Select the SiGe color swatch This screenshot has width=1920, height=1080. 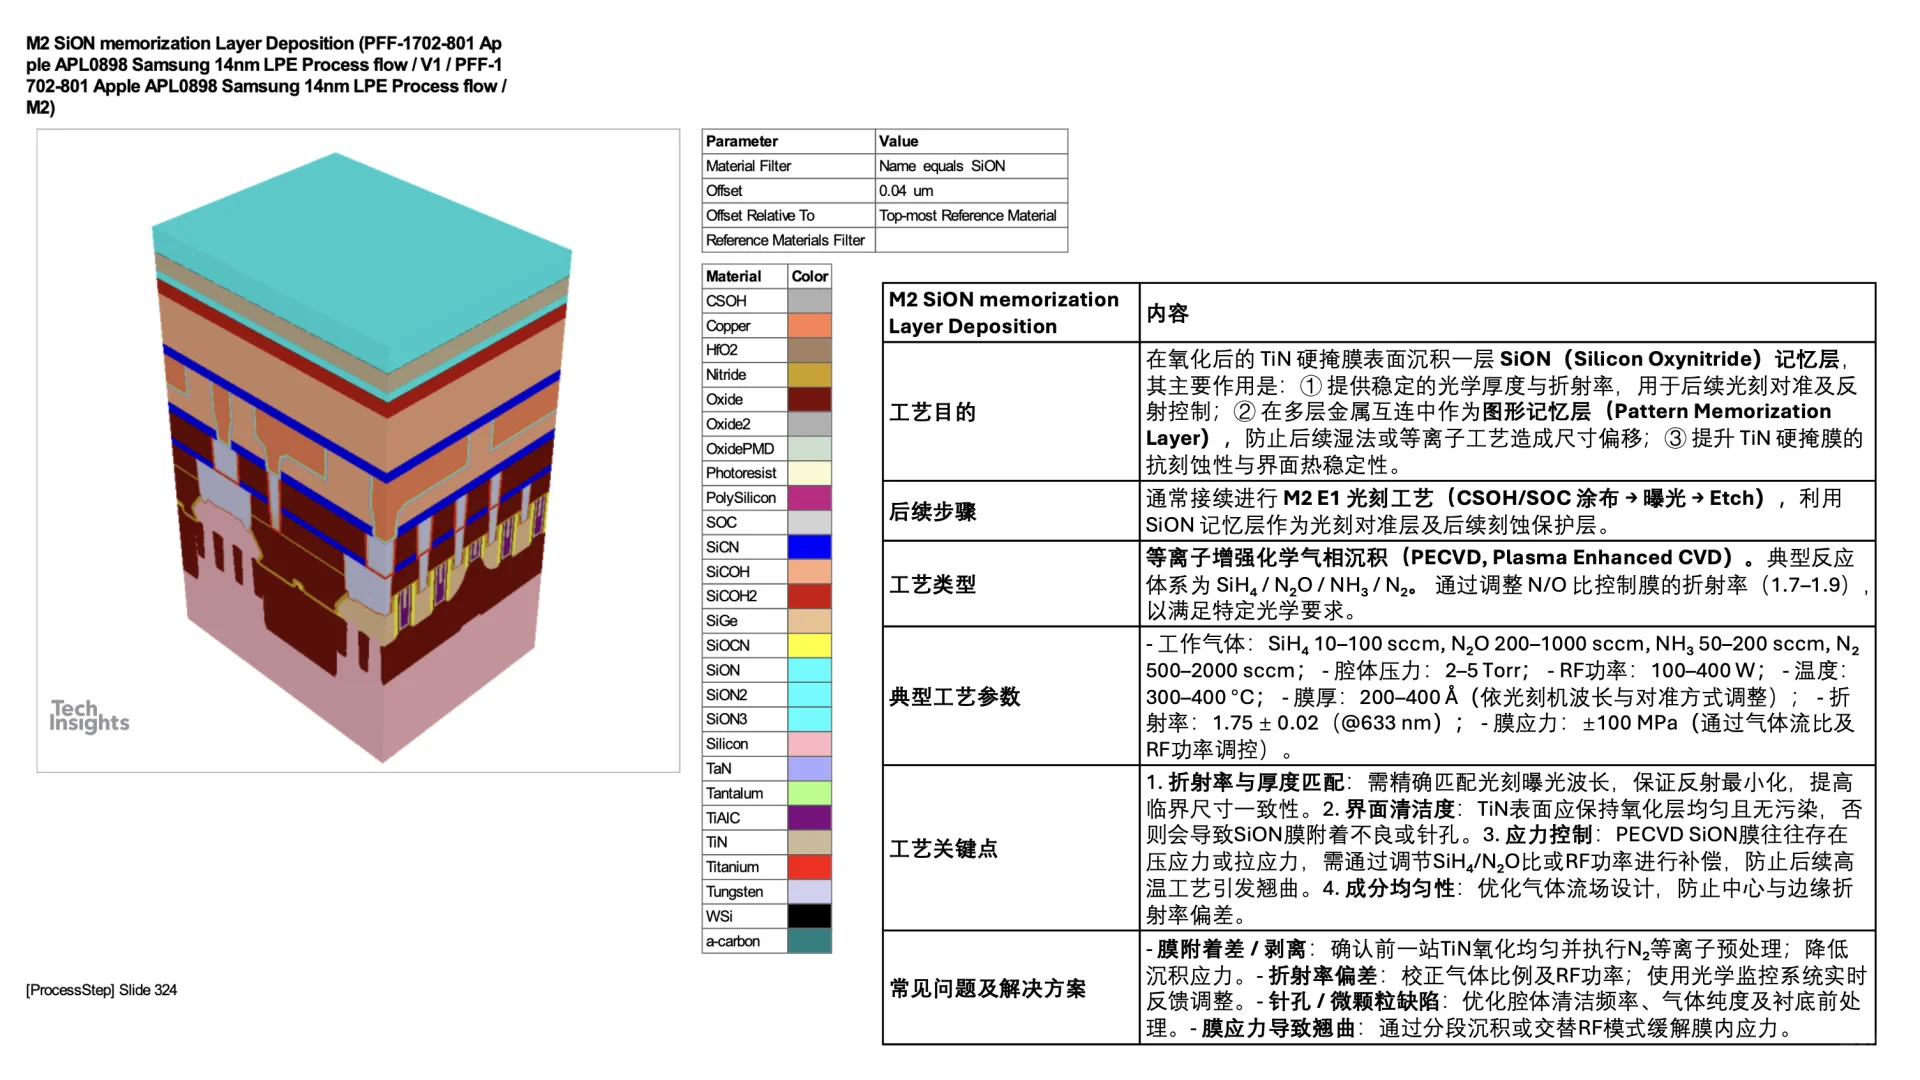(x=810, y=620)
